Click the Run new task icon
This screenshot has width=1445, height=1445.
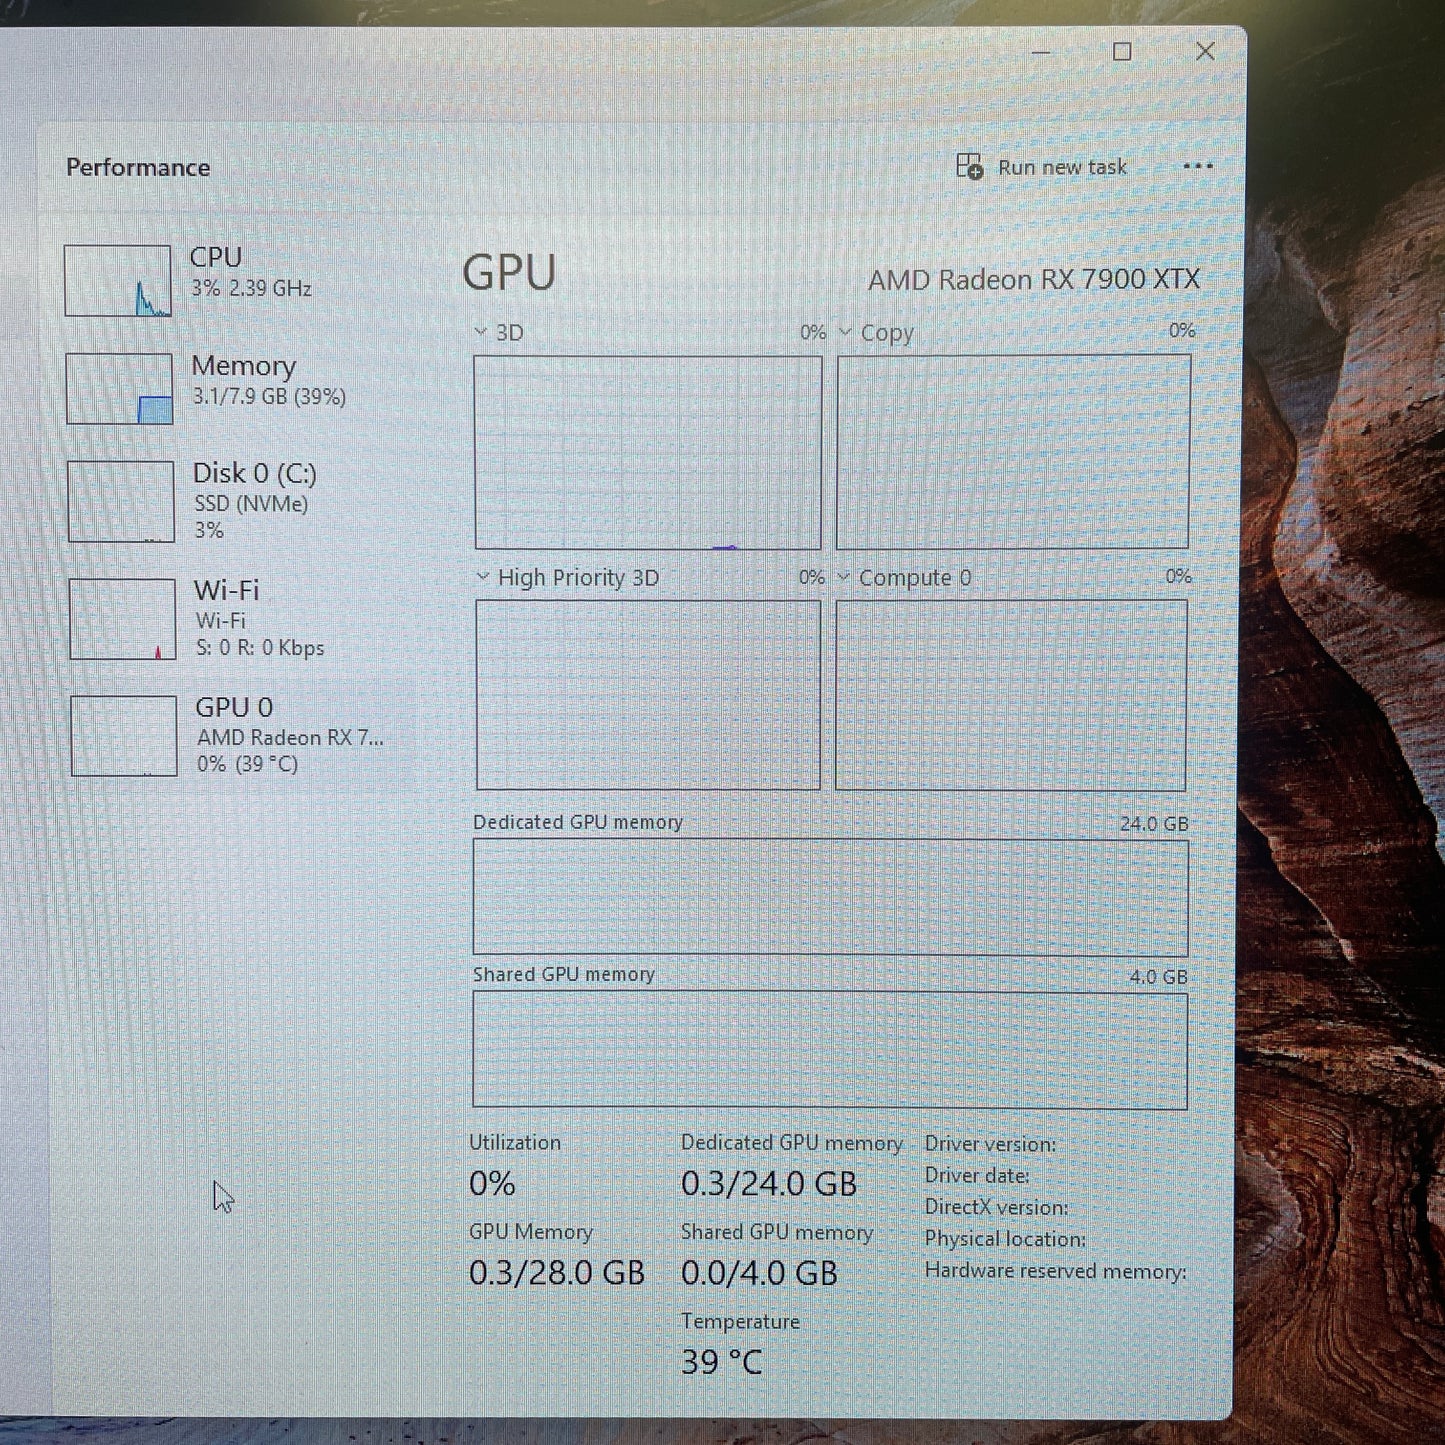tap(969, 166)
